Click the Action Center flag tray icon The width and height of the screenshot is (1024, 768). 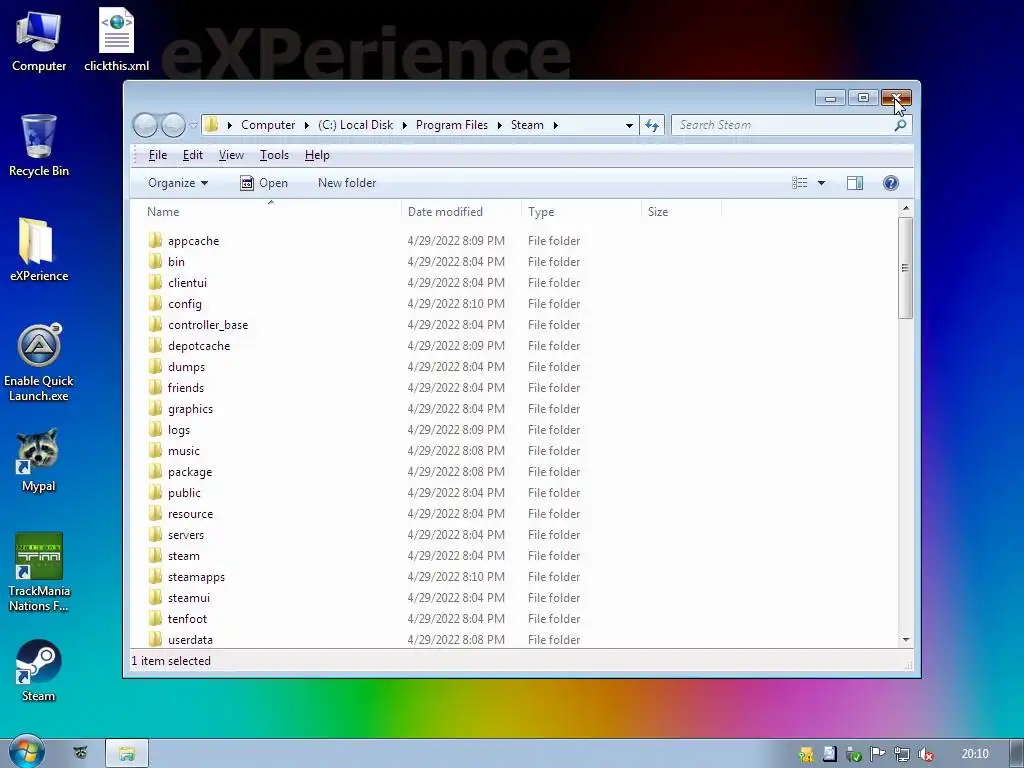pos(878,754)
